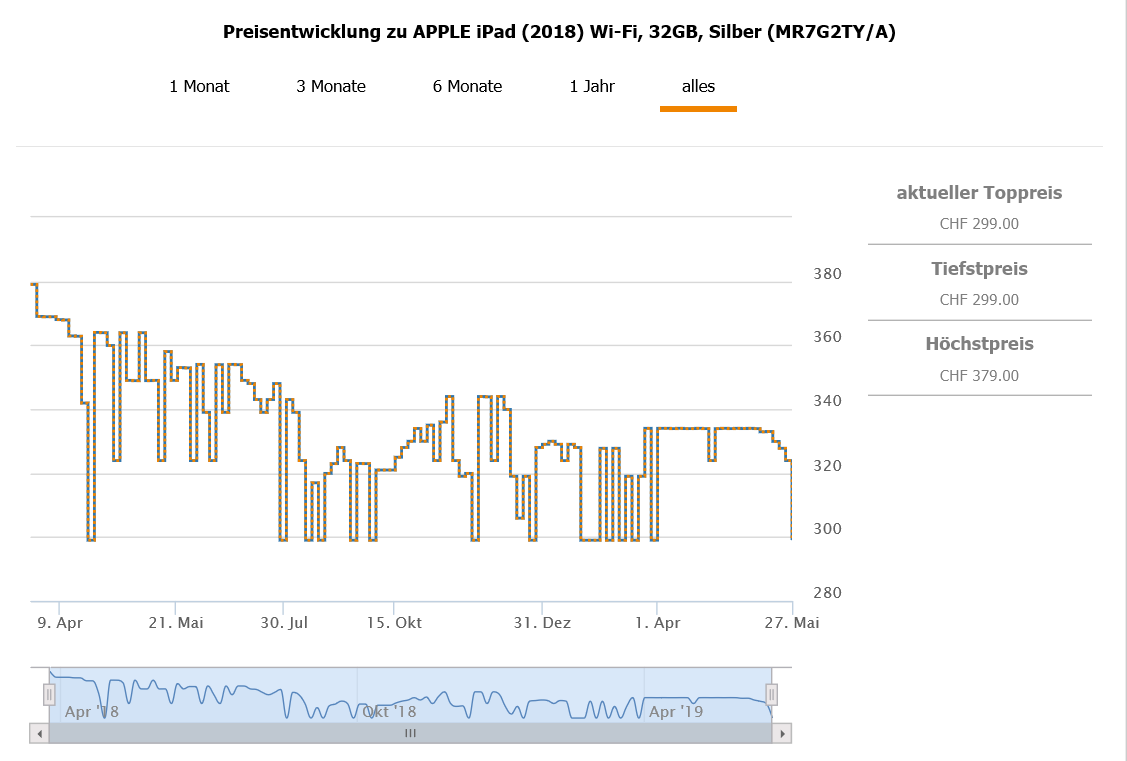Select the '1 Monat' time range tab
This screenshot has height=761, width=1127.
pos(199,86)
